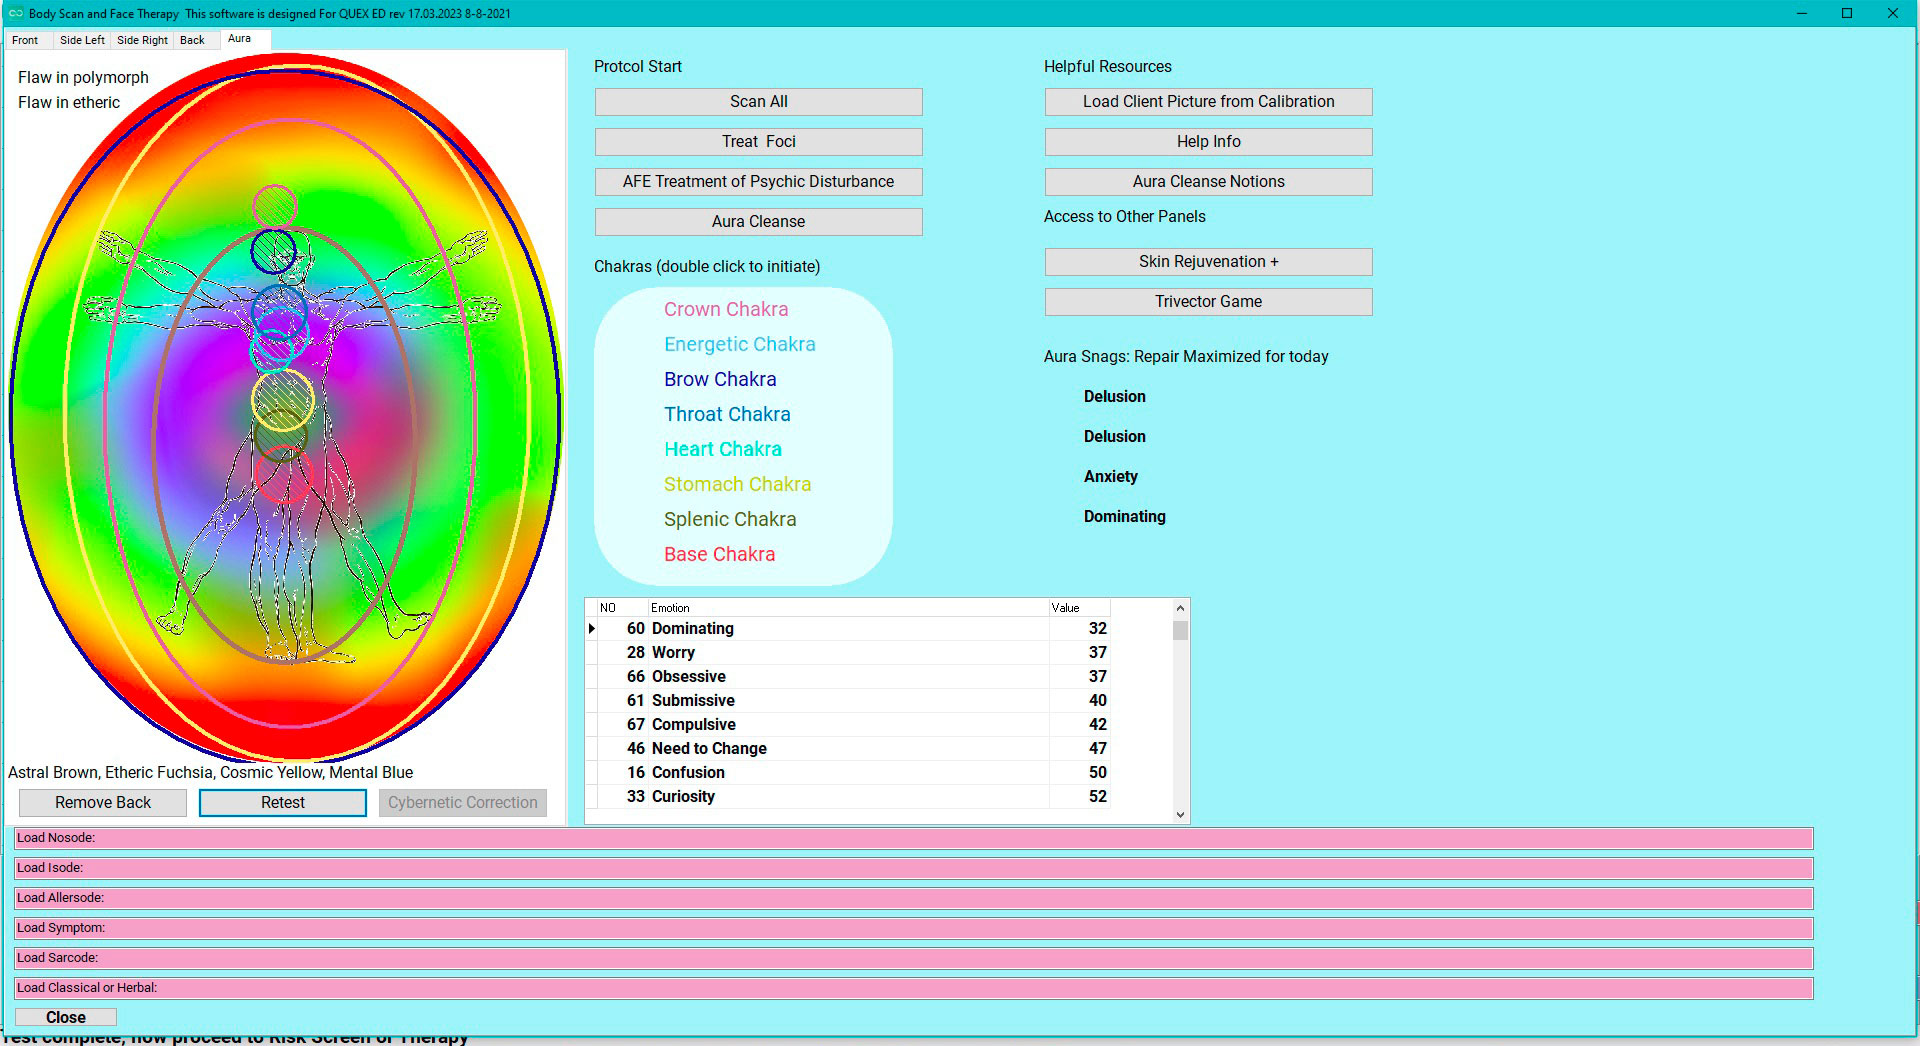This screenshot has height=1046, width=1920.
Task: Minimize the Body Scan window
Action: coord(1802,14)
